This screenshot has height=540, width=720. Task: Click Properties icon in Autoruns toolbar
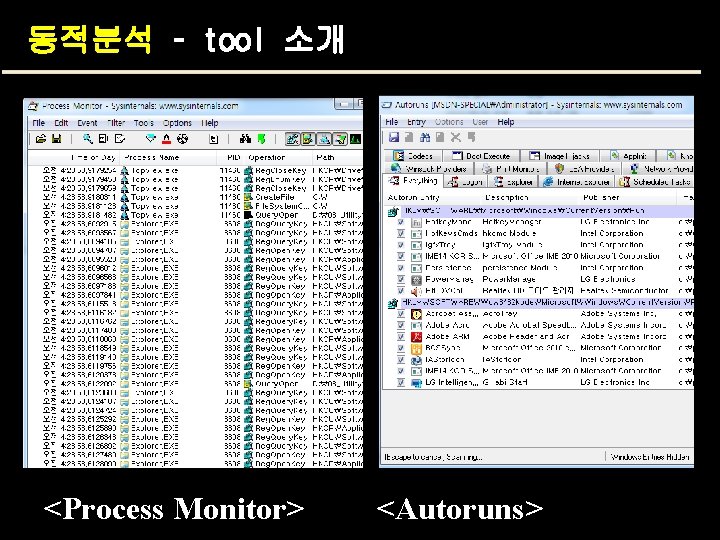tap(440, 137)
